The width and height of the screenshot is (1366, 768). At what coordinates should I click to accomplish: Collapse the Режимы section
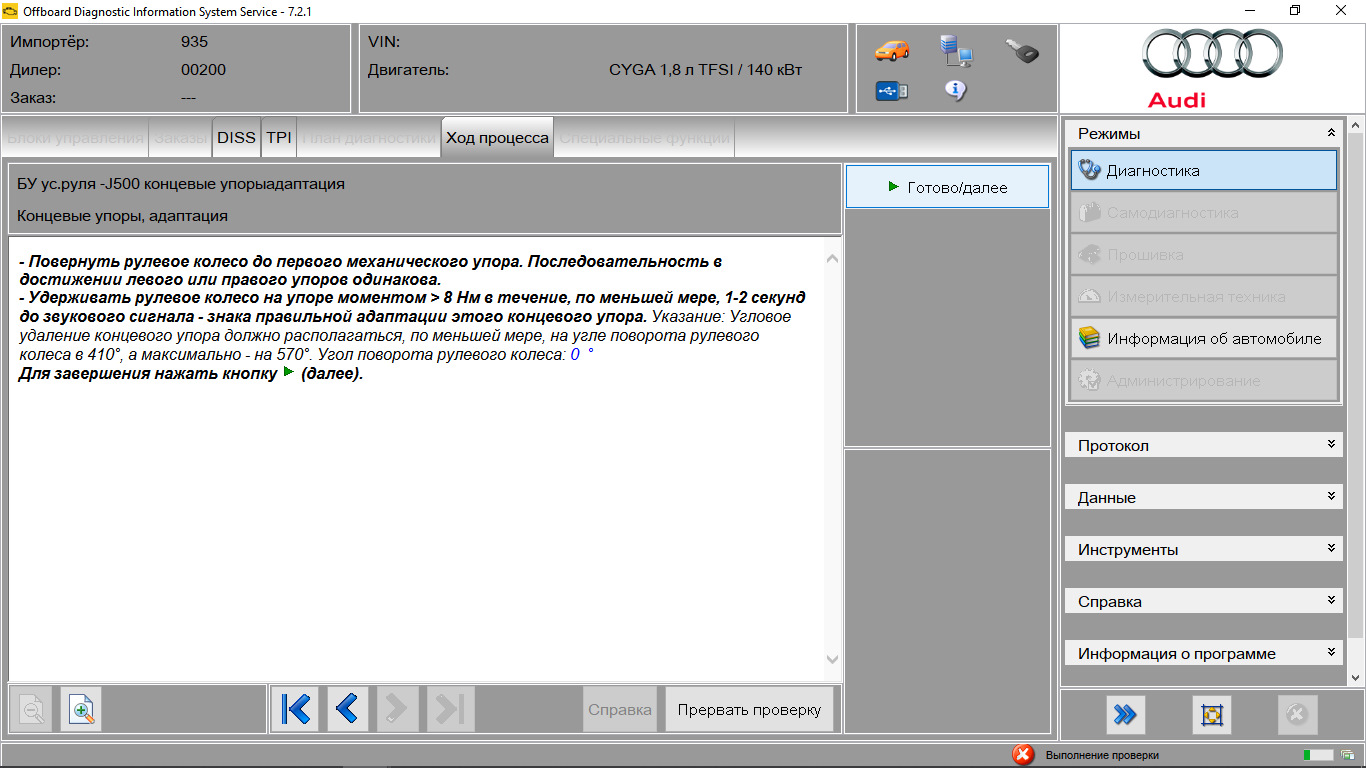tap(1204, 133)
